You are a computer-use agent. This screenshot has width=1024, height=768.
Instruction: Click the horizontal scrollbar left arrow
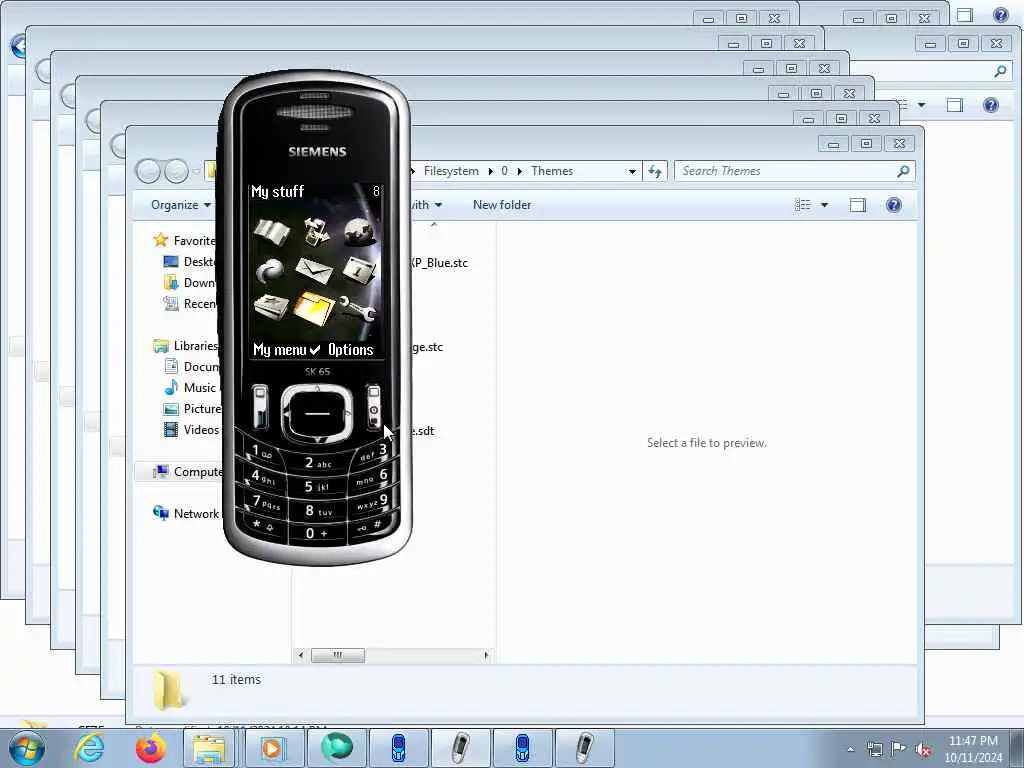coord(300,654)
